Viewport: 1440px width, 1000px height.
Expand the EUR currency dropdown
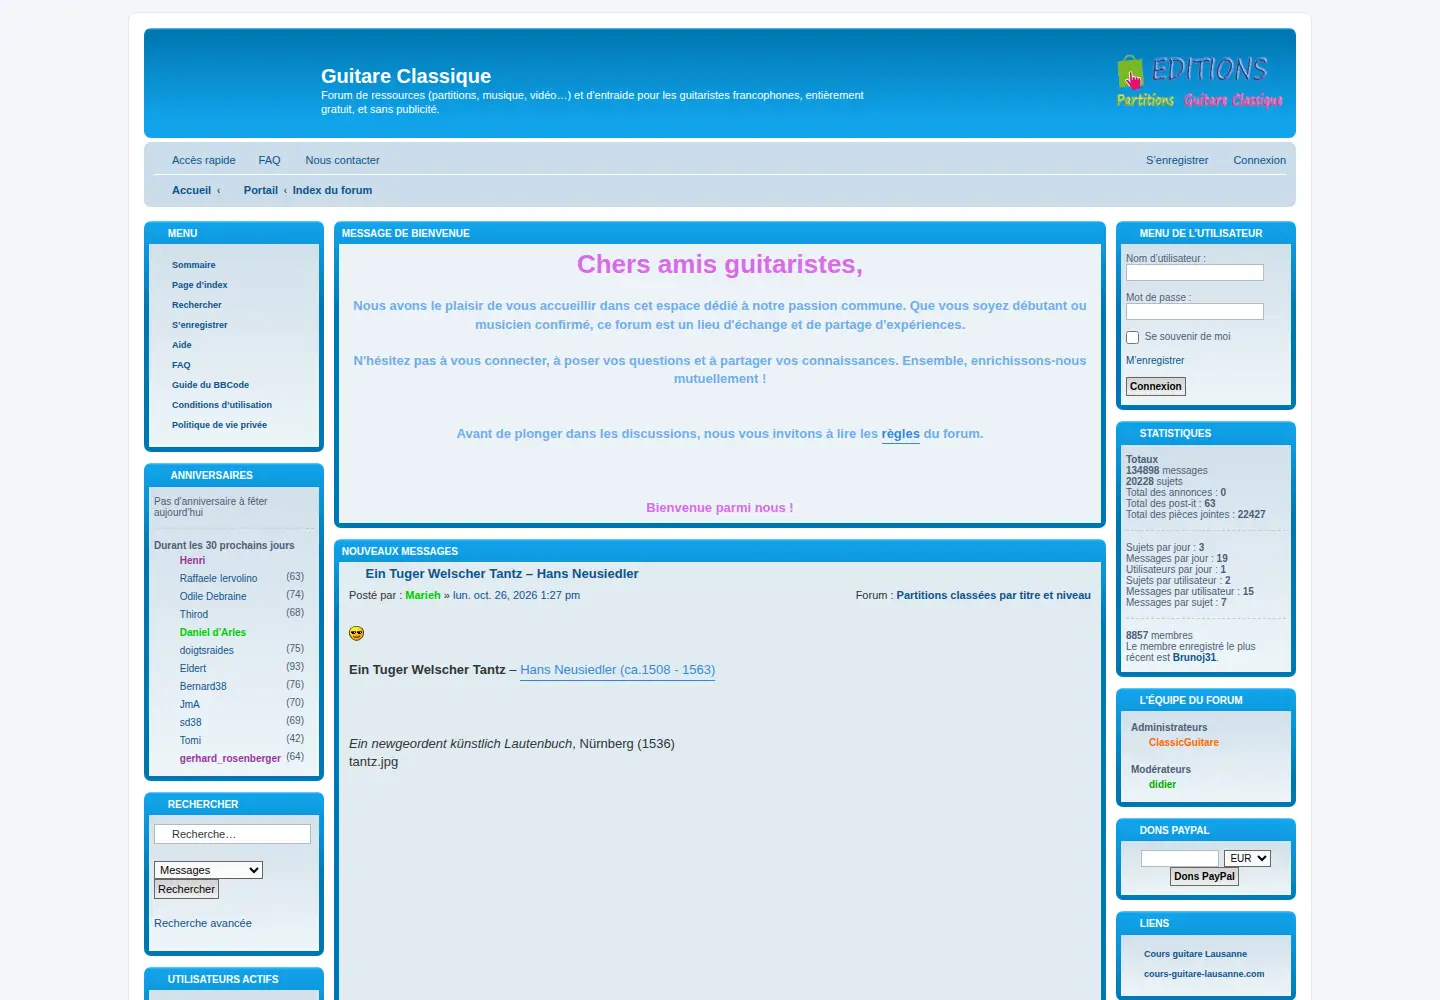(x=1247, y=858)
